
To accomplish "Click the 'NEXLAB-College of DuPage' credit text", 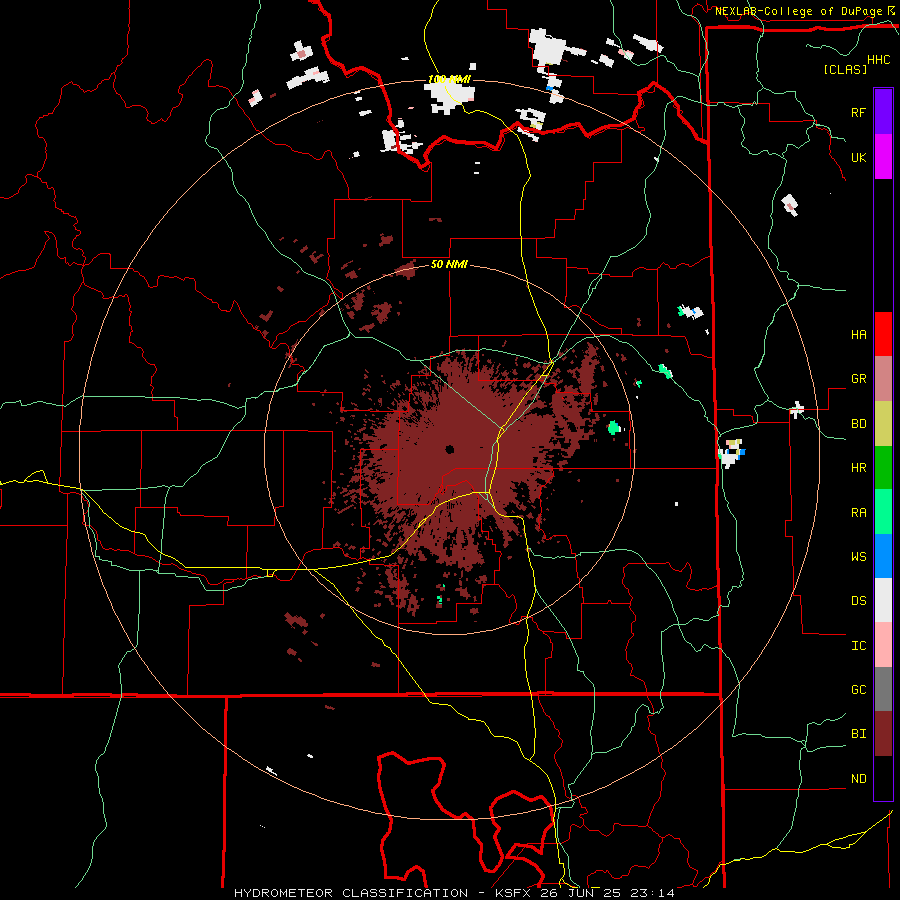I will (798, 11).
